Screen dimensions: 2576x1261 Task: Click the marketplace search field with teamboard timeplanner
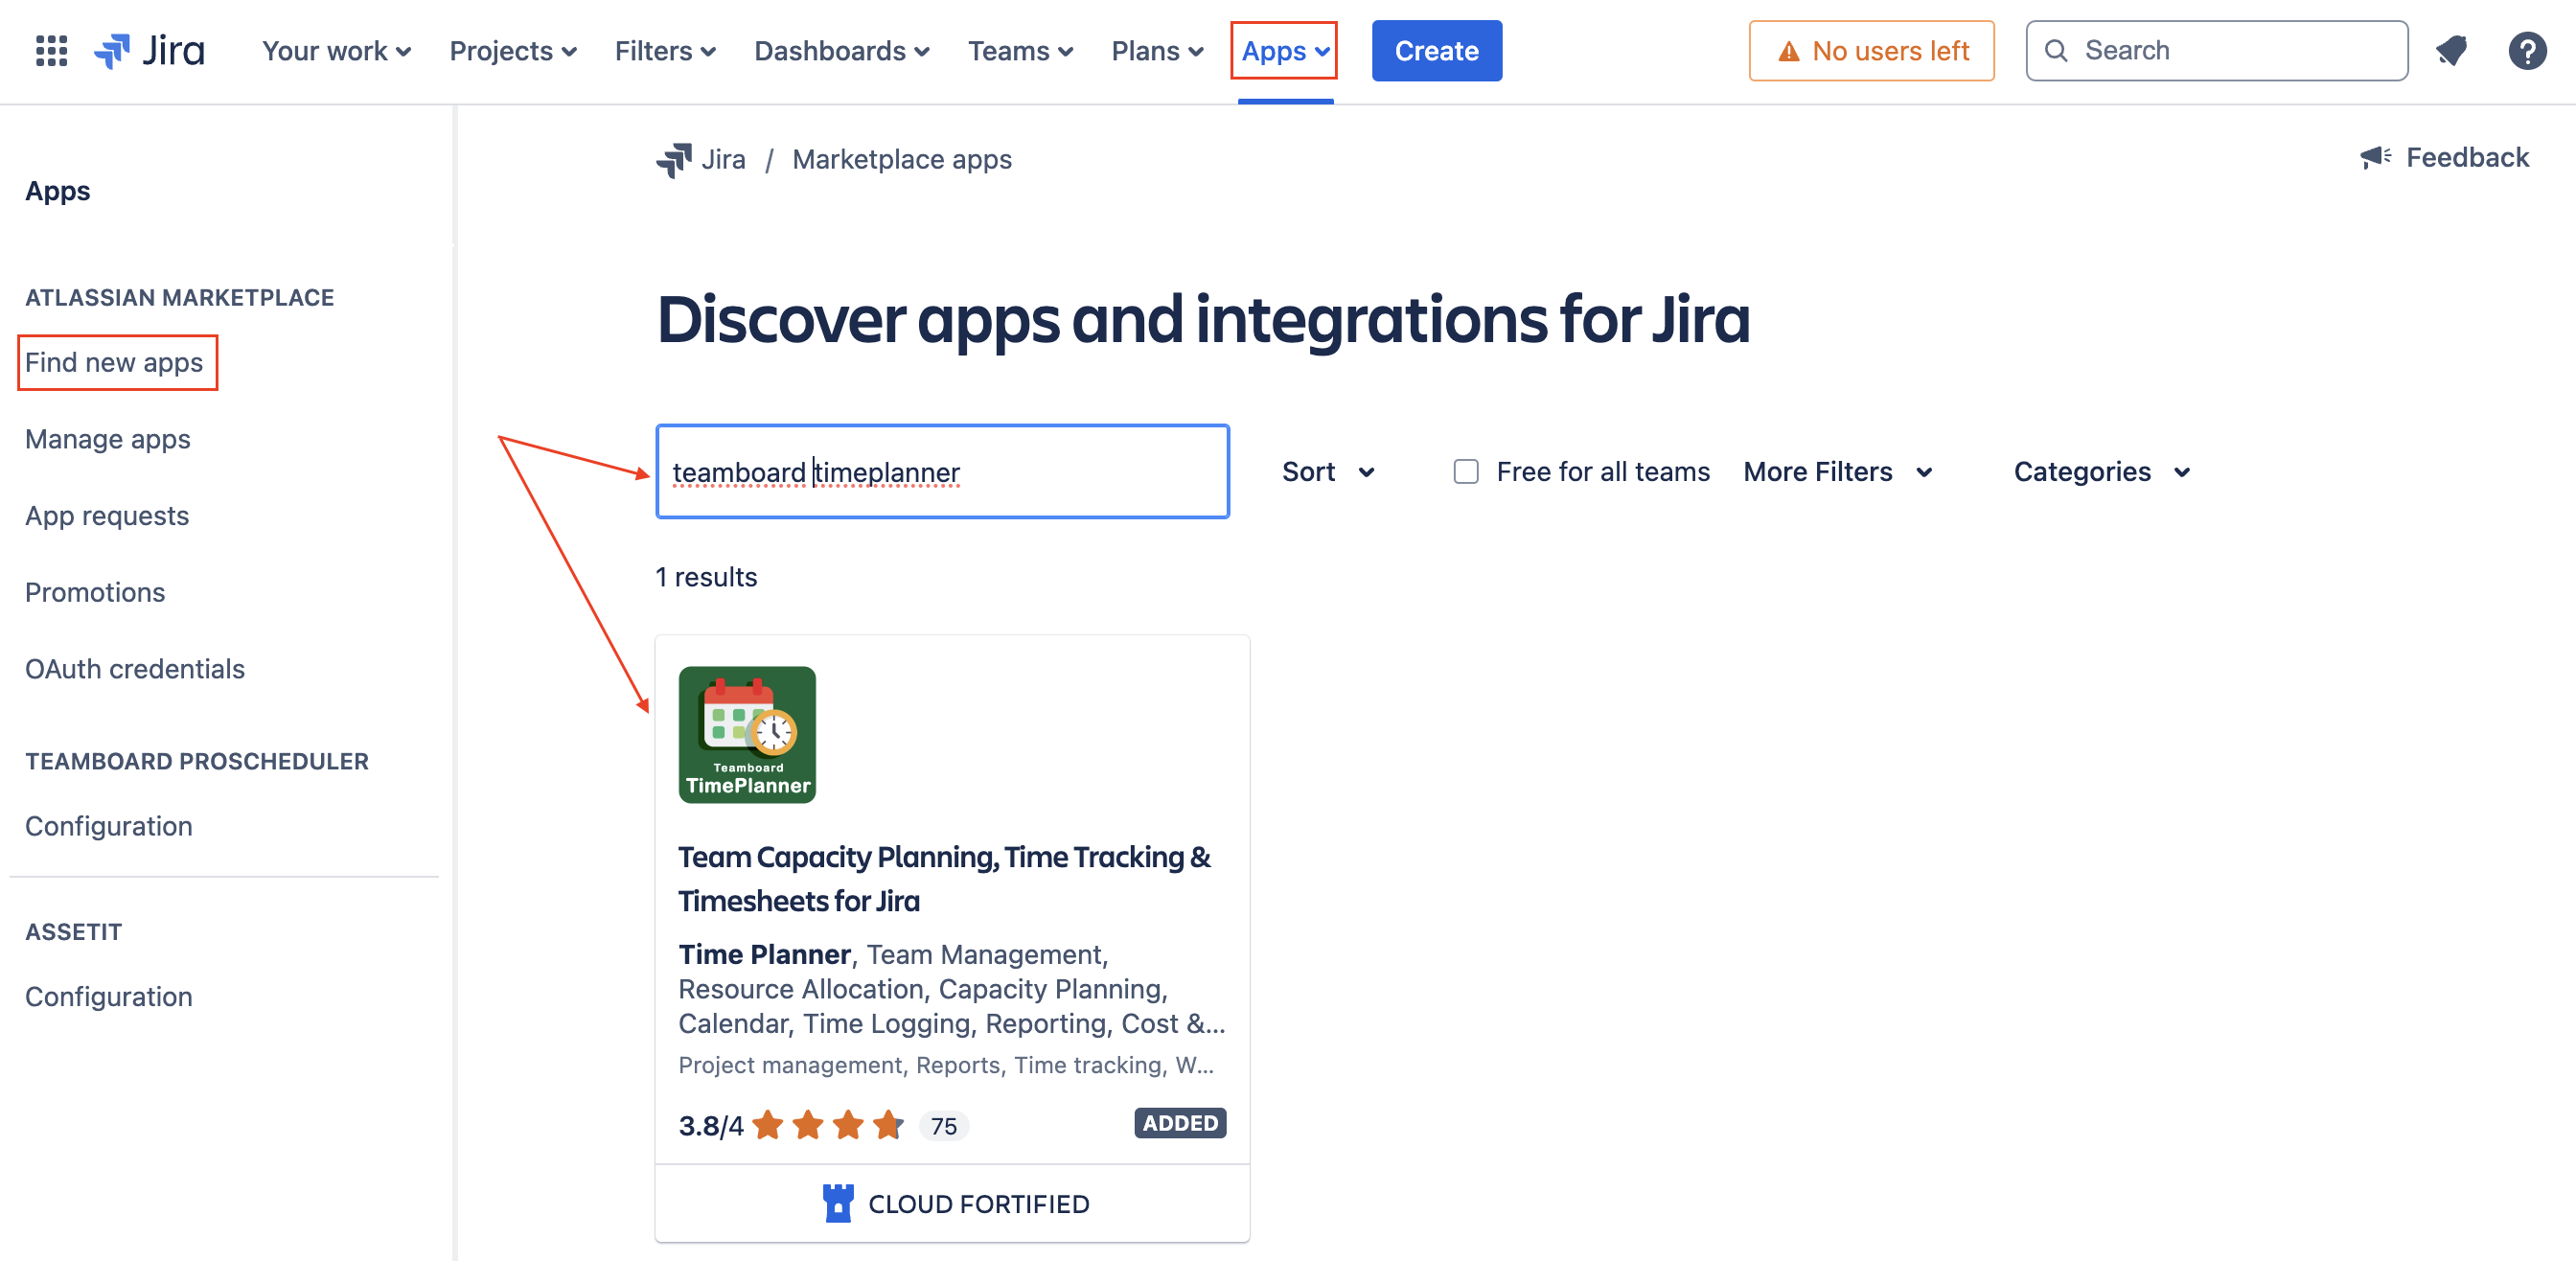pyautogui.click(x=942, y=471)
